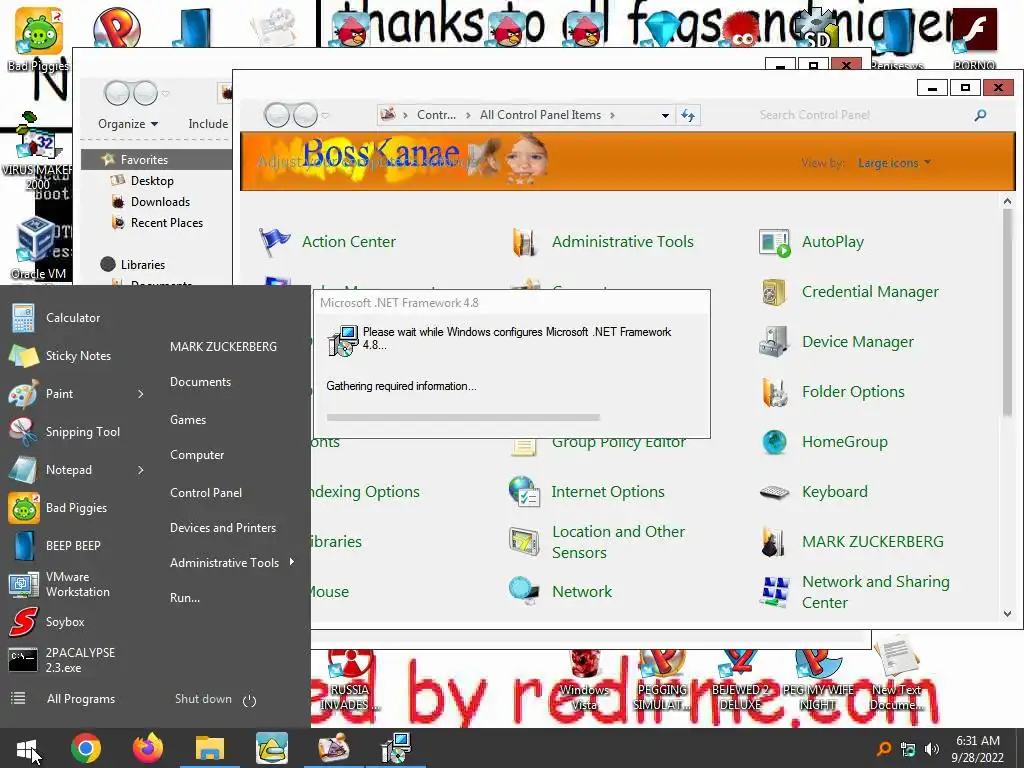Open Run... from the Start menu

click(x=185, y=598)
